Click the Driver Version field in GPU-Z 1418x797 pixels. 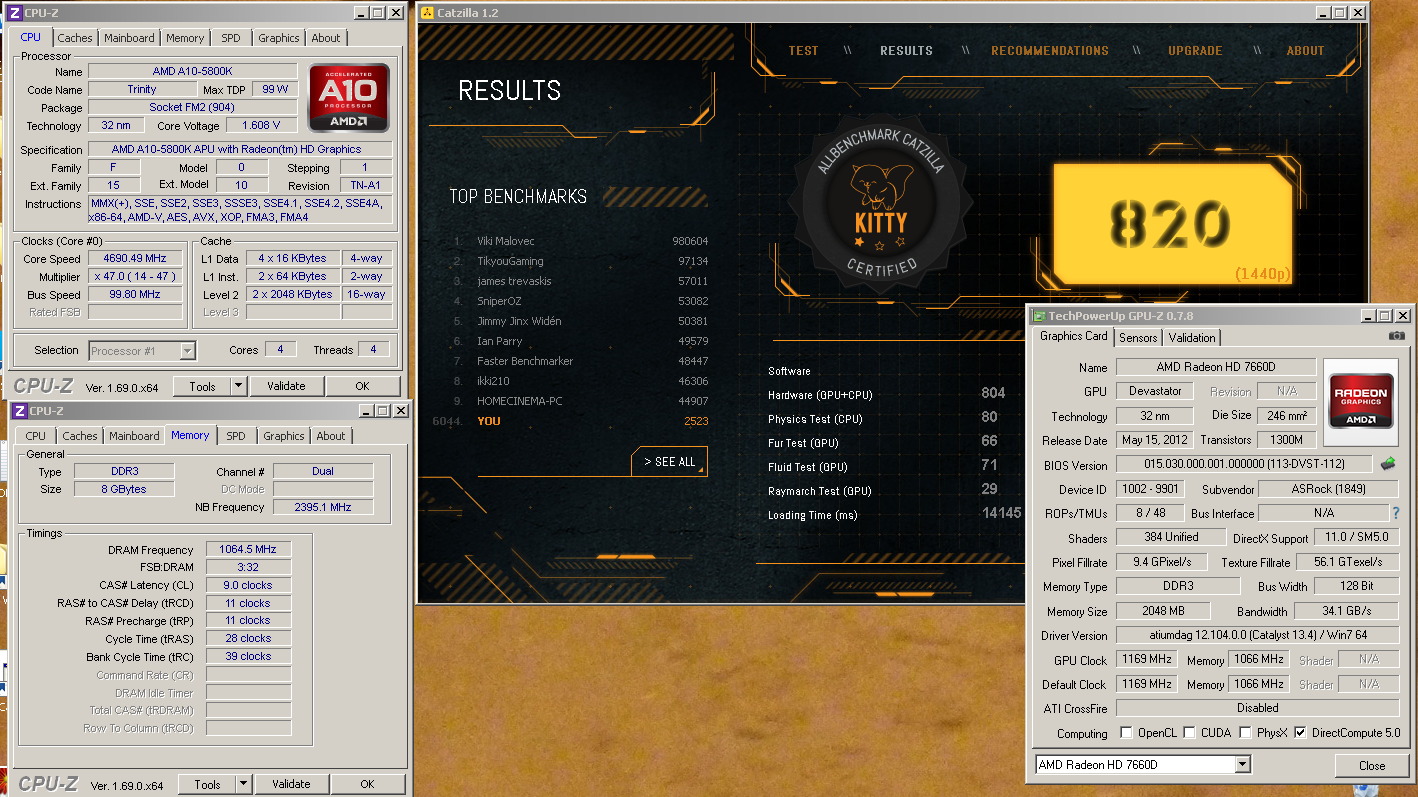click(1257, 635)
